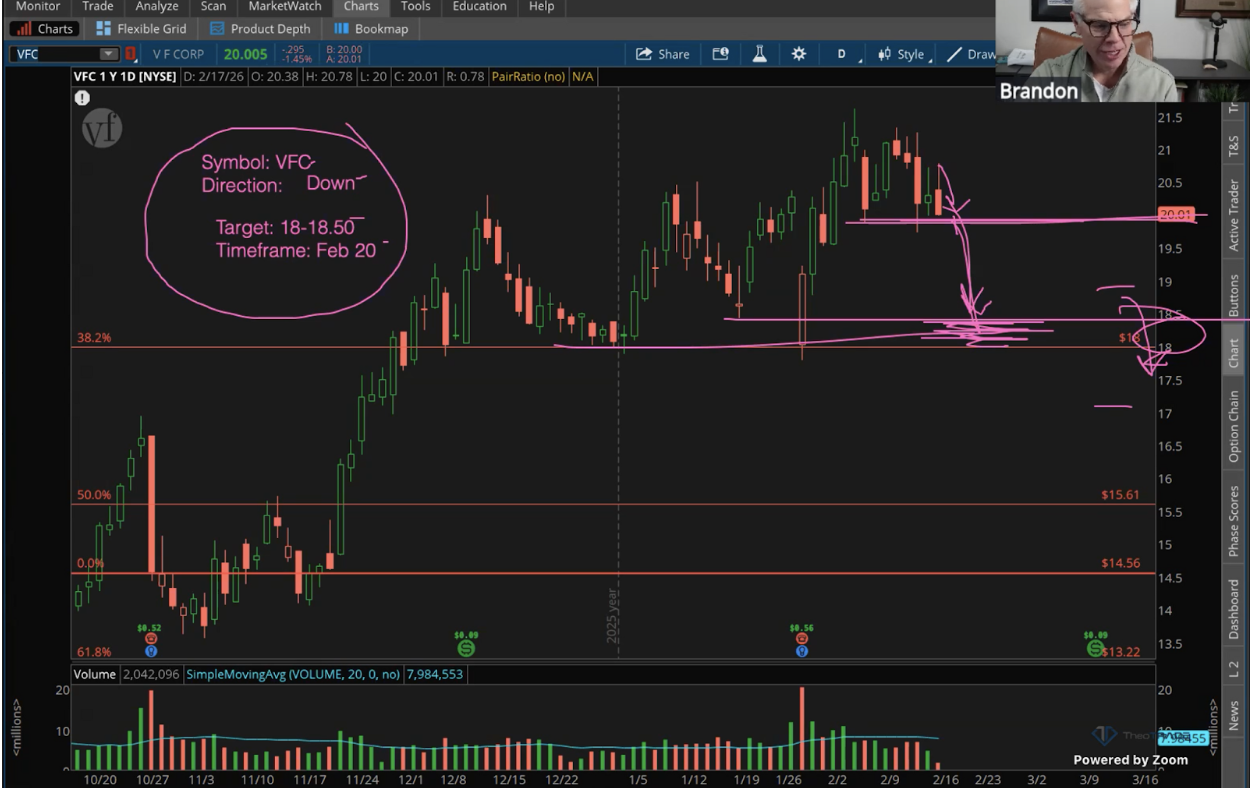This screenshot has height=788, width=1252.
Task: Click the chart alert exclamation icon
Action: pyautogui.click(x=82, y=98)
